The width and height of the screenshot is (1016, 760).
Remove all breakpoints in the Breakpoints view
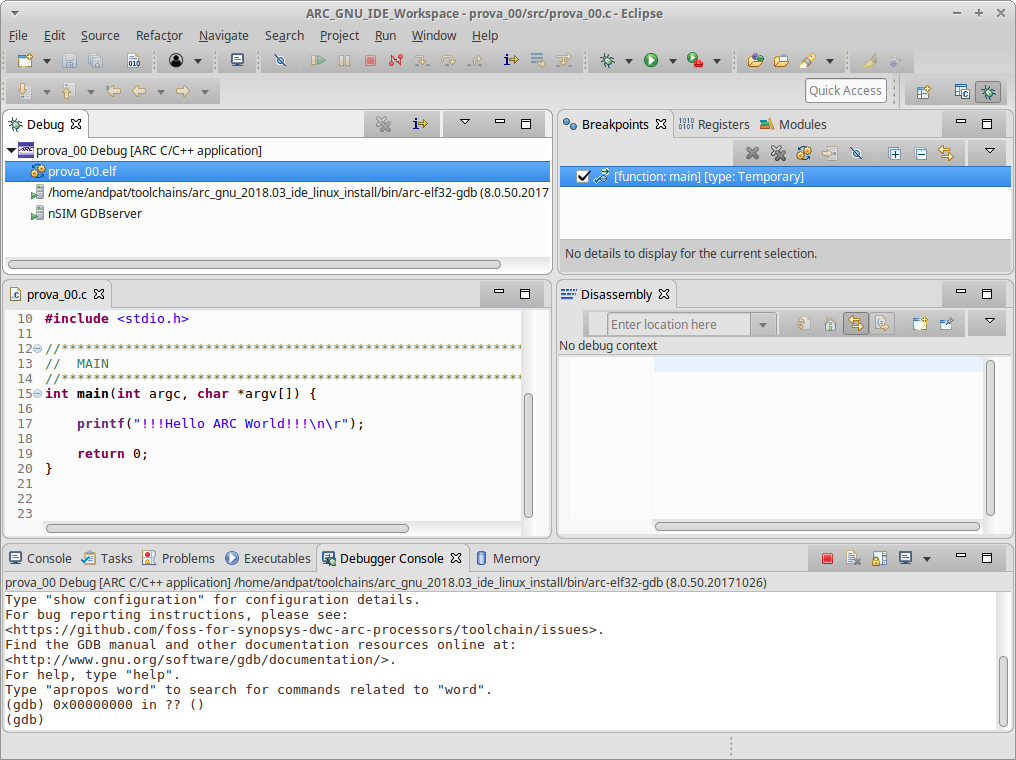coord(777,153)
